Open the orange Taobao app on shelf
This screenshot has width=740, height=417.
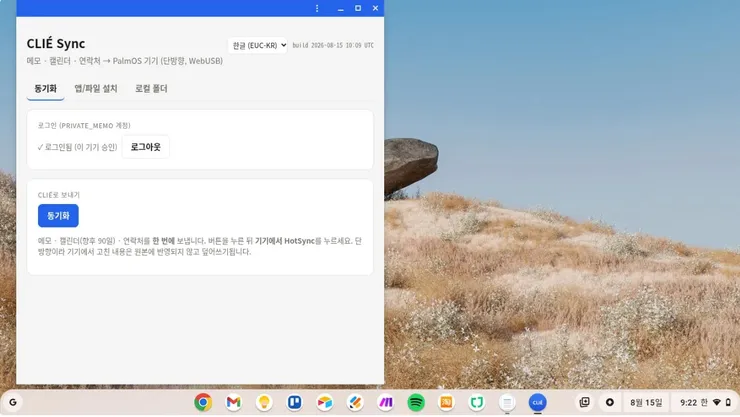(x=446, y=402)
